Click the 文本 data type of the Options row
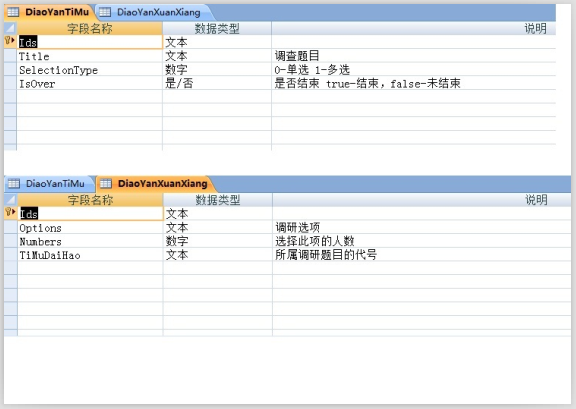 (217, 227)
